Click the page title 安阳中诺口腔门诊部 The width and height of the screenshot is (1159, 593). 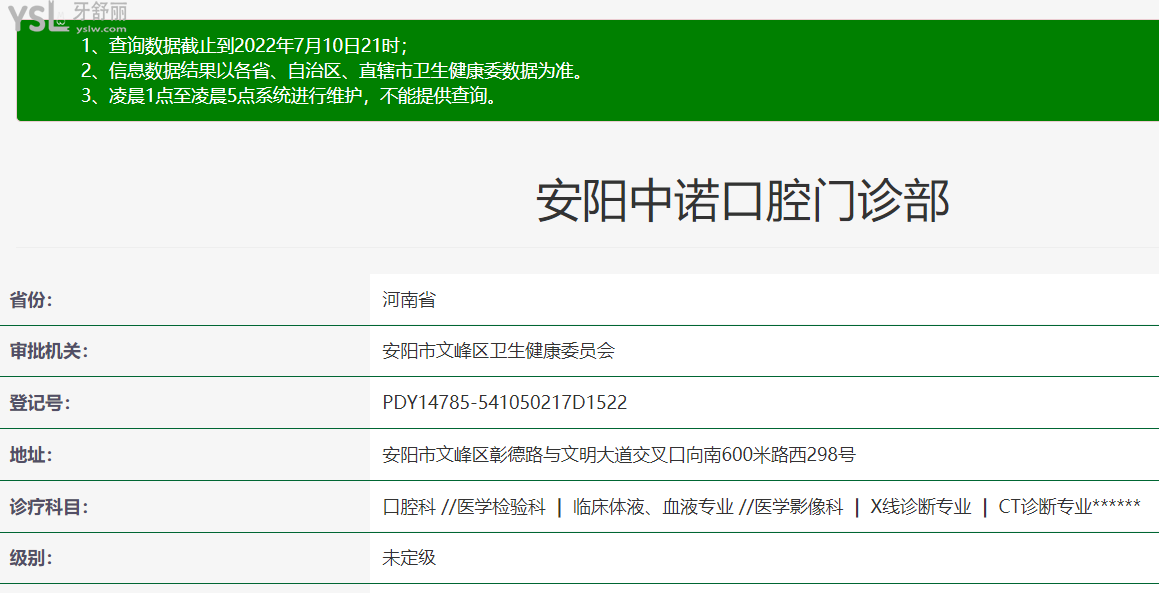(742, 200)
